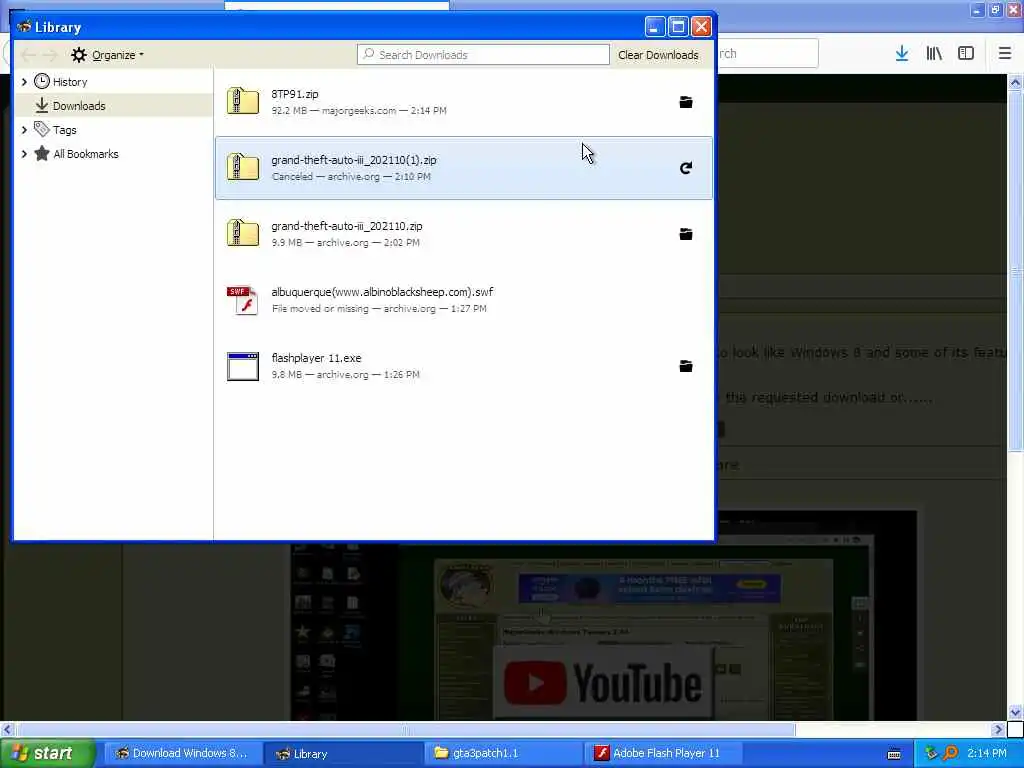This screenshot has height=768, width=1024.
Task: Click the albuquerque SWF file icon
Action: 243,300
